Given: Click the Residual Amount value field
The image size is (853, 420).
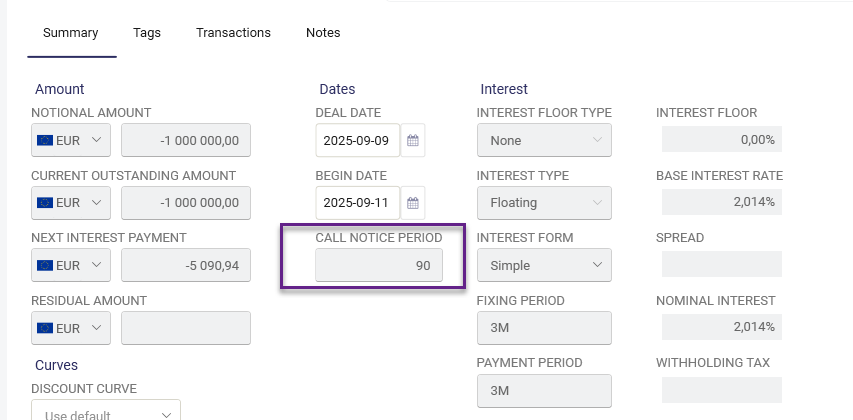Looking at the screenshot, I should (186, 327).
